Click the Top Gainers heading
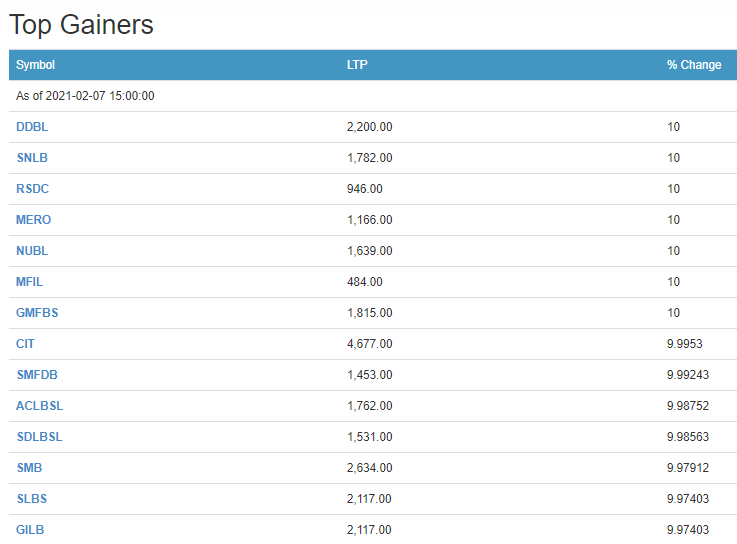The image size is (737, 544). point(81,24)
